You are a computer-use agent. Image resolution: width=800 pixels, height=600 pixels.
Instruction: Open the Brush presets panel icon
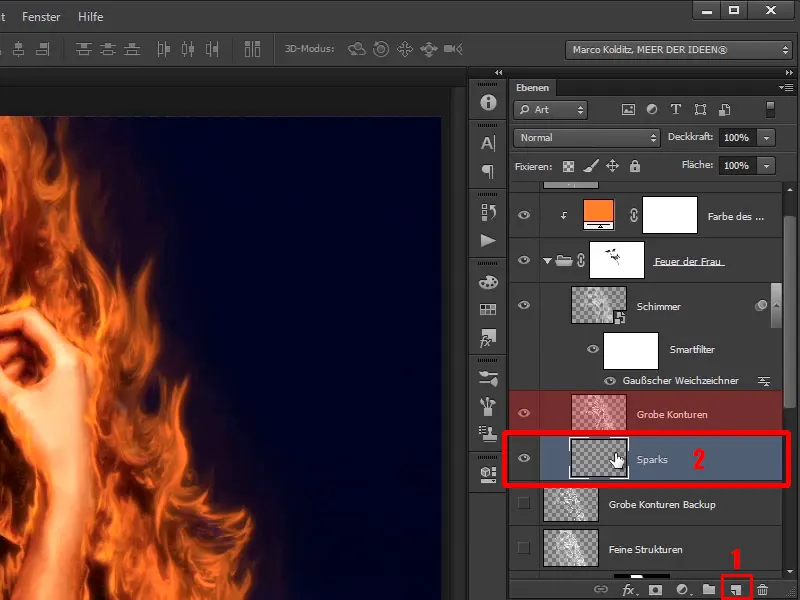click(x=488, y=378)
